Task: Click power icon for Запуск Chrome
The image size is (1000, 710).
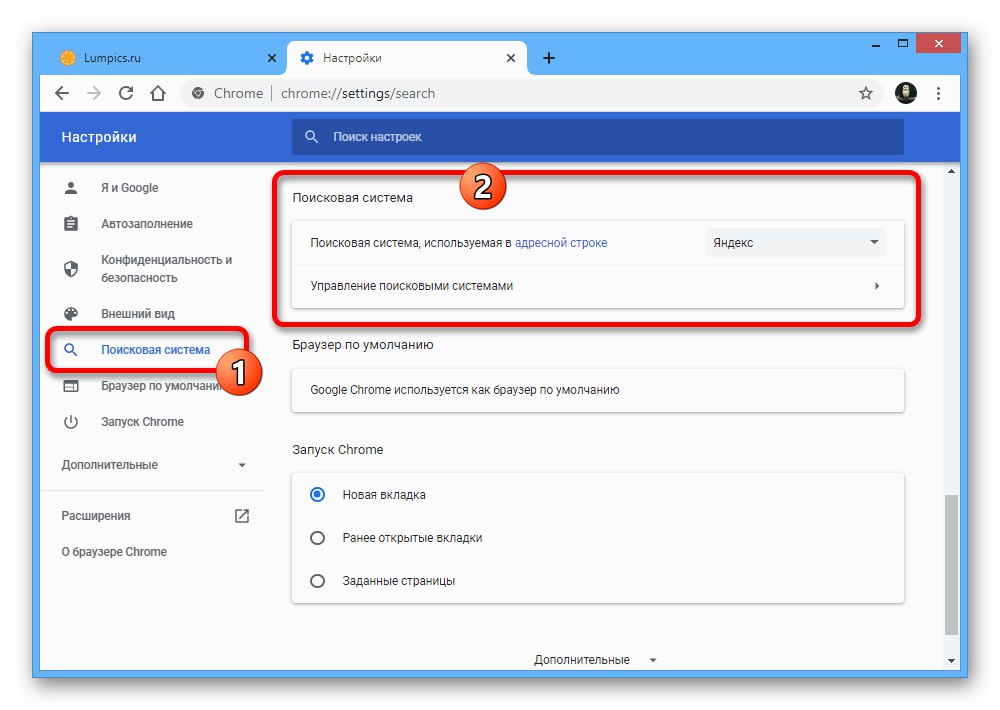Action: [x=71, y=422]
